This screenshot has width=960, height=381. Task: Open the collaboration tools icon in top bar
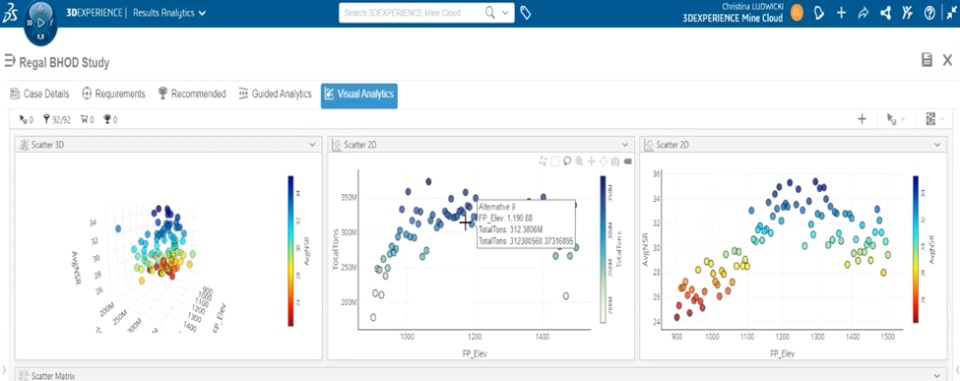point(907,13)
